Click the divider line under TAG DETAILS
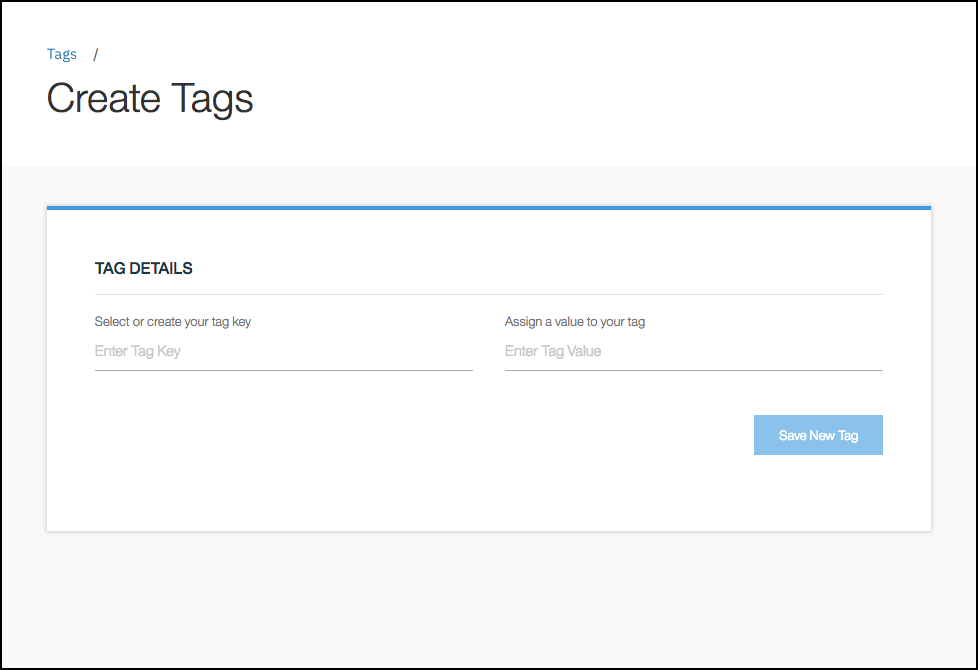 coord(488,293)
